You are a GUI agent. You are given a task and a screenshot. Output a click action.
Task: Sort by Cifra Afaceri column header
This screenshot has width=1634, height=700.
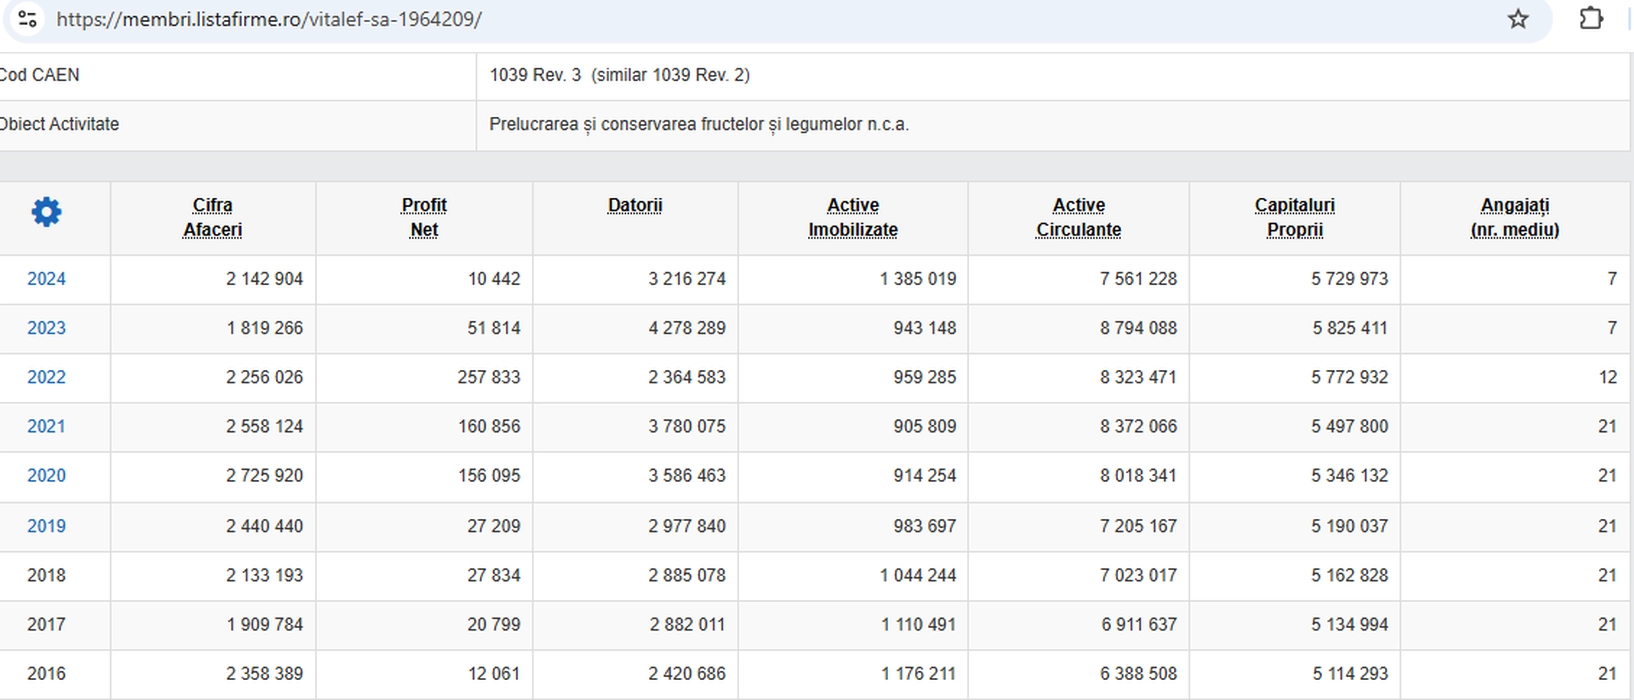[x=212, y=217]
